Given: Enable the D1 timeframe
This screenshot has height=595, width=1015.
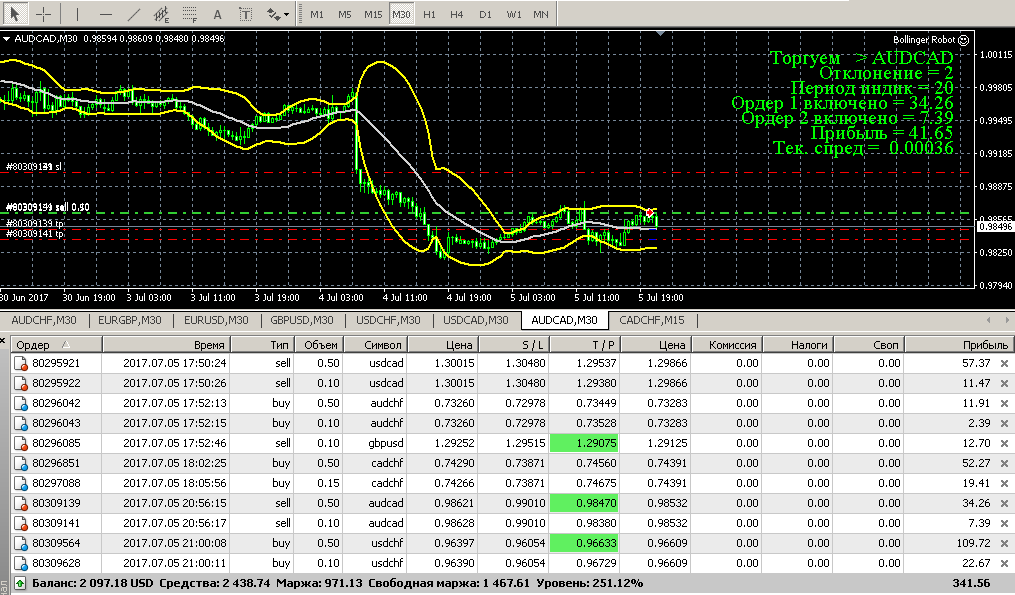Looking at the screenshot, I should 485,15.
